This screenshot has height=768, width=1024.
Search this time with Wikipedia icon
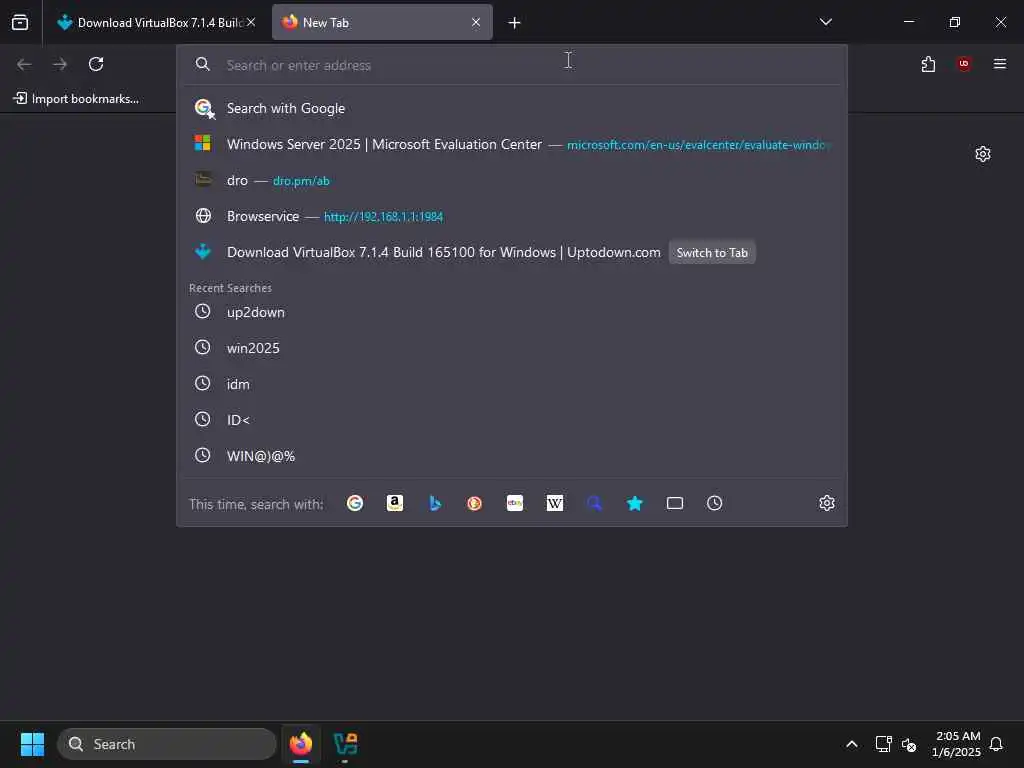pos(554,503)
